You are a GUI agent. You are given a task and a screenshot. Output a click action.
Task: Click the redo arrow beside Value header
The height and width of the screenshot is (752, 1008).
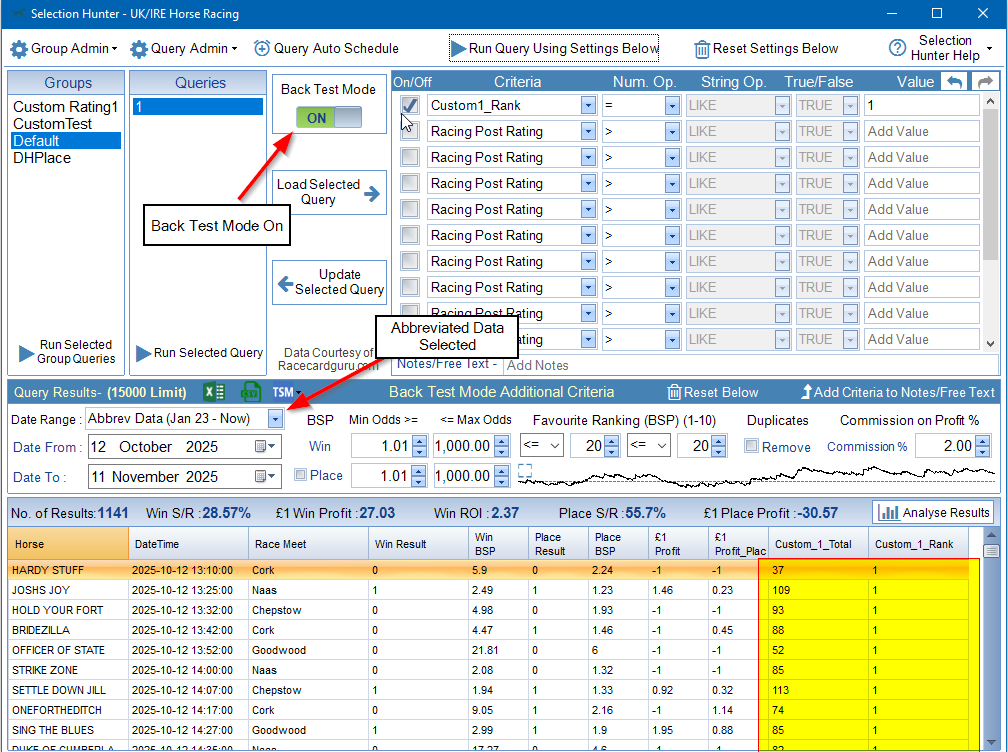[985, 82]
